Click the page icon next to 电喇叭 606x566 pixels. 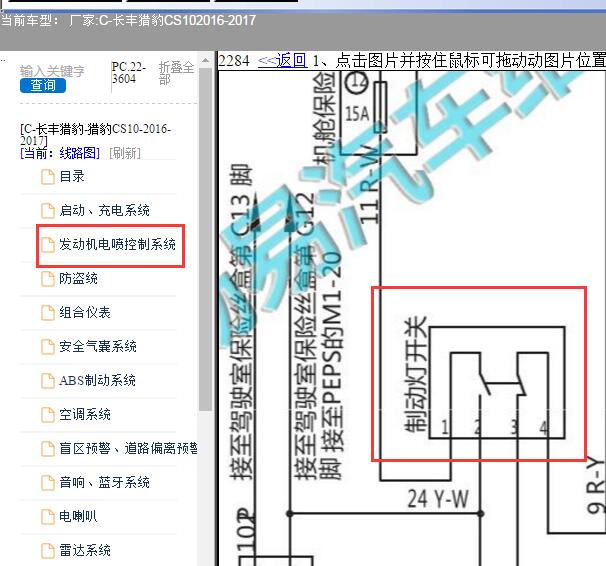click(x=48, y=517)
